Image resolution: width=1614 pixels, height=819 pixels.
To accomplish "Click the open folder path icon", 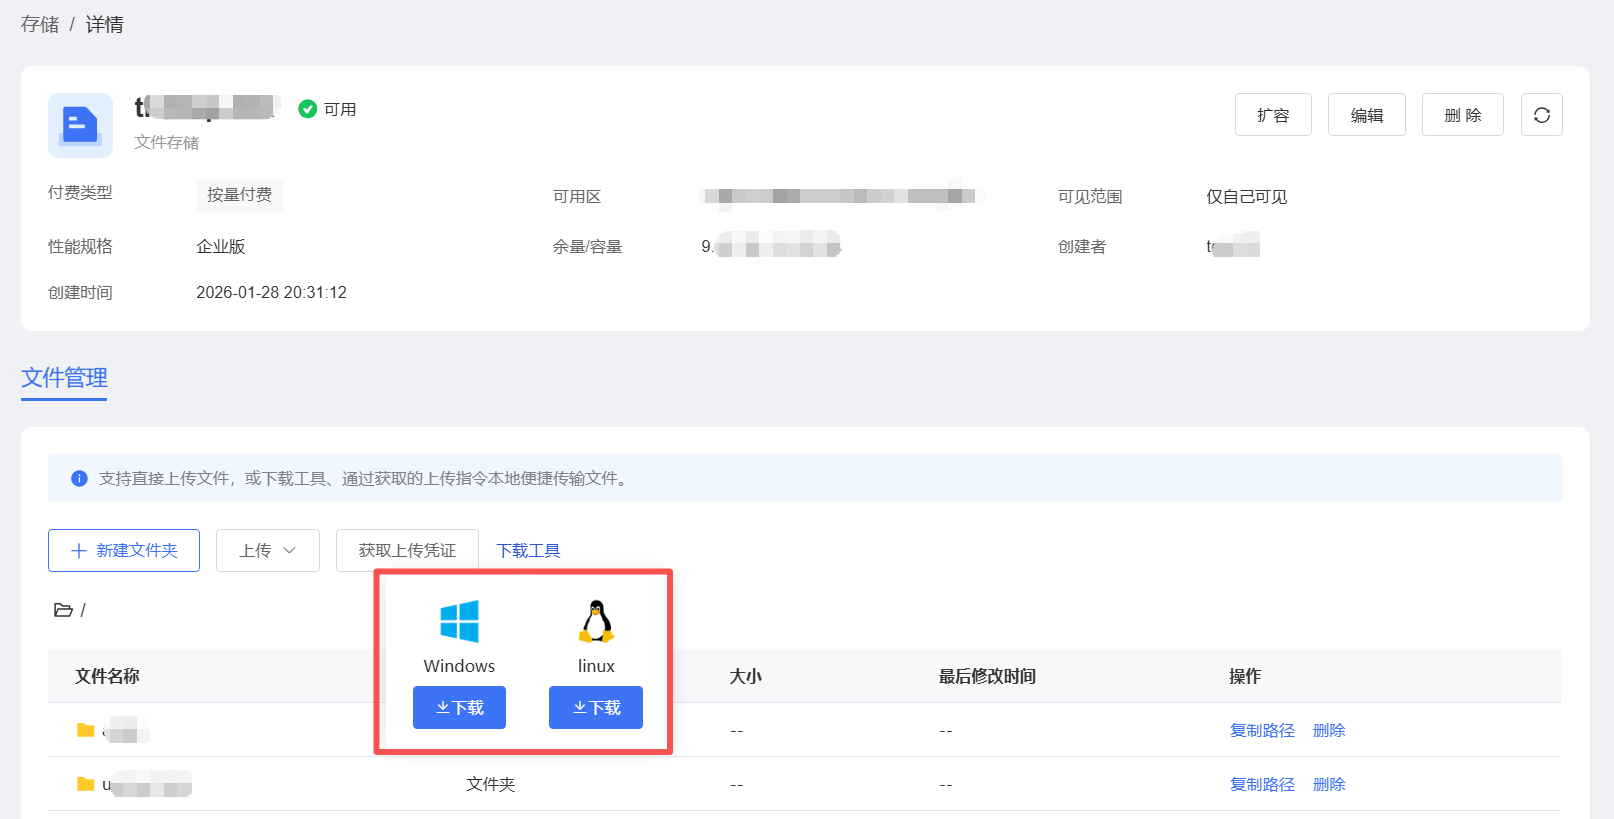I will [63, 610].
